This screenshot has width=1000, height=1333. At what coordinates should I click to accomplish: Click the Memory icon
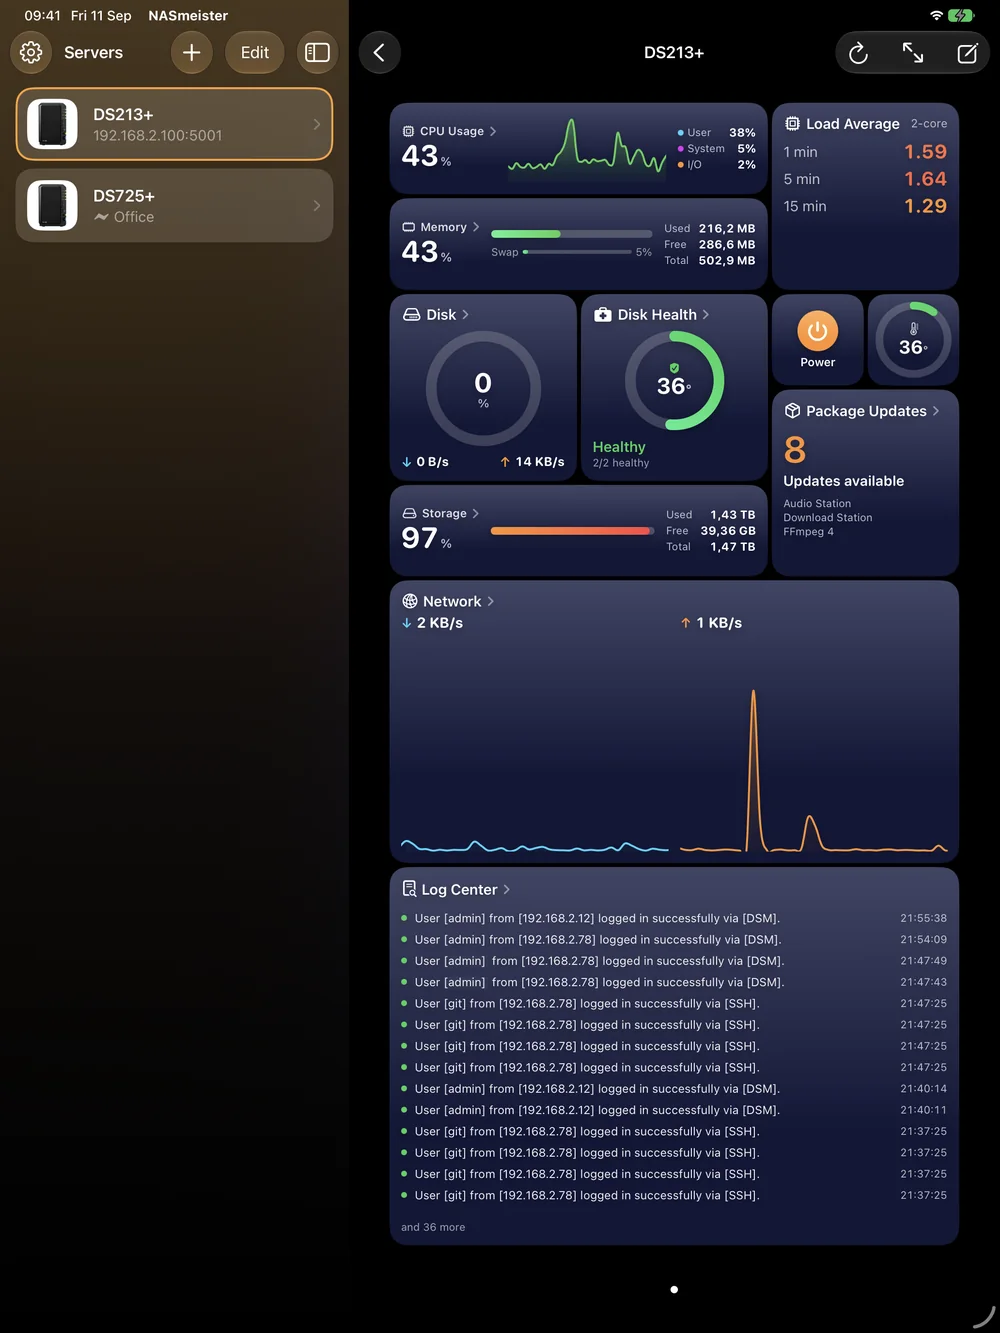(x=408, y=227)
